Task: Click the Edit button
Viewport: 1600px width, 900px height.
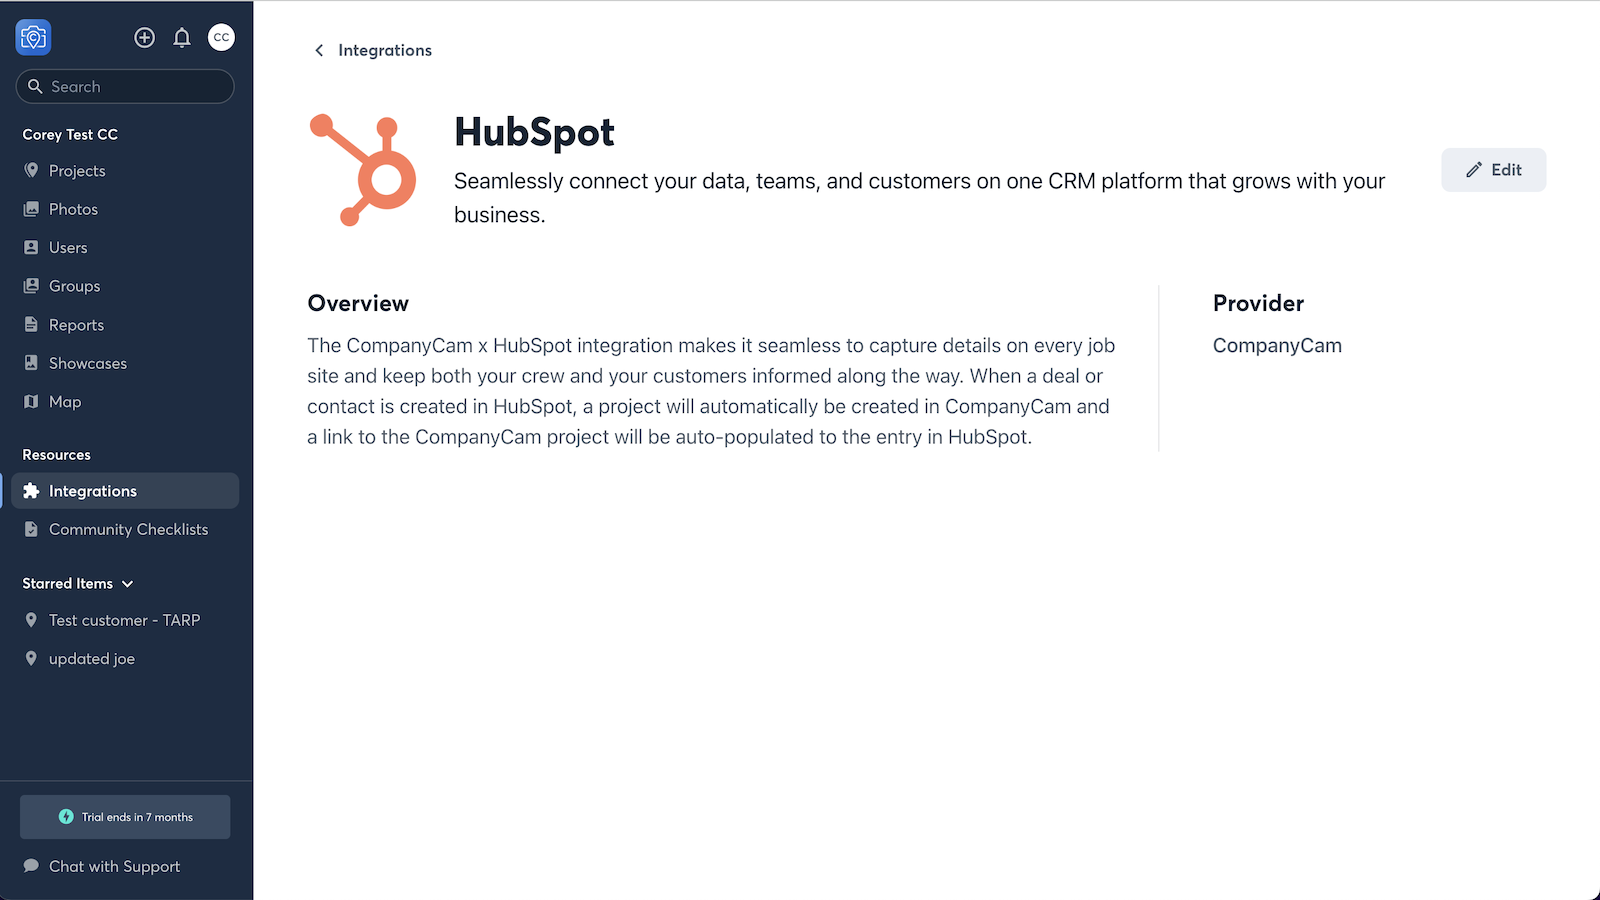Action: click(1493, 170)
